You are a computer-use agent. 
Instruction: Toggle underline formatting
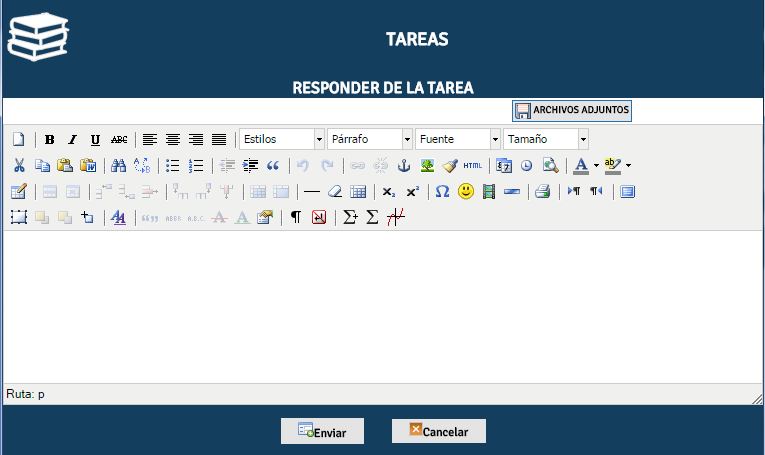[x=96, y=139]
